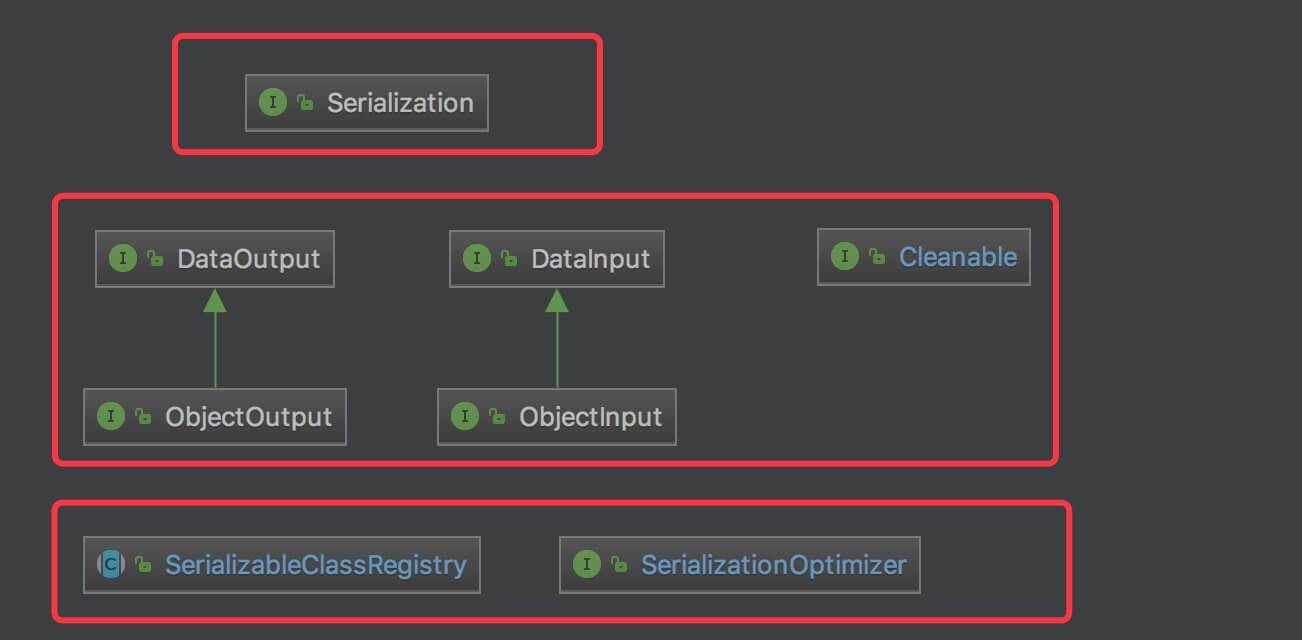Open the SerializableClassRegistry link text
The image size is (1302, 640).
pyautogui.click(x=315, y=565)
